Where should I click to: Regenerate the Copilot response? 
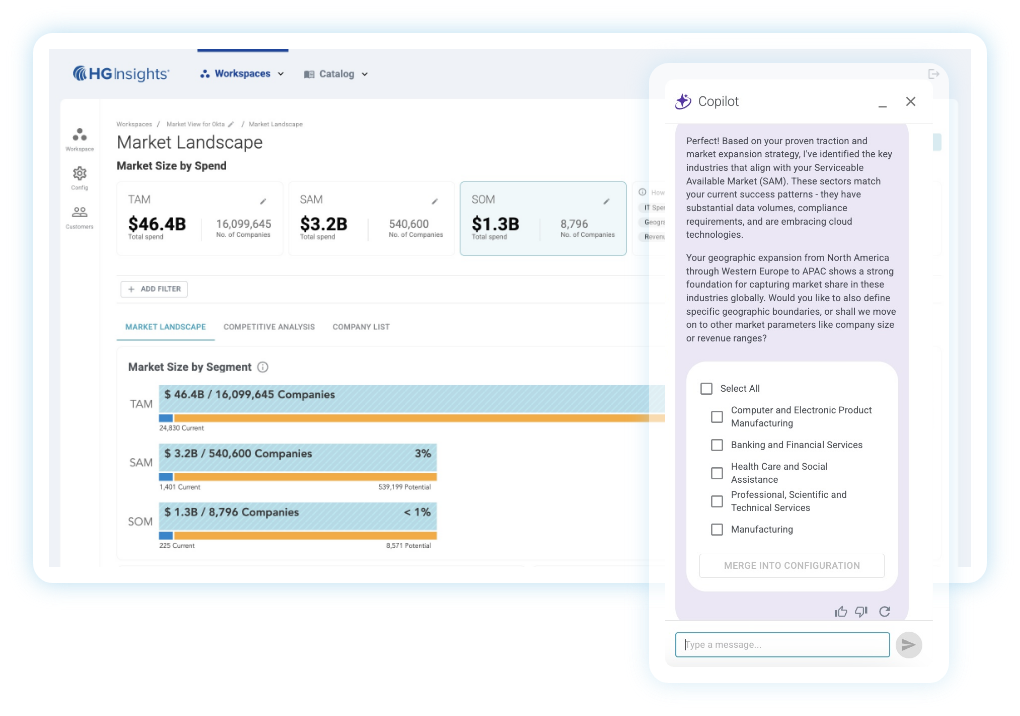click(x=884, y=611)
